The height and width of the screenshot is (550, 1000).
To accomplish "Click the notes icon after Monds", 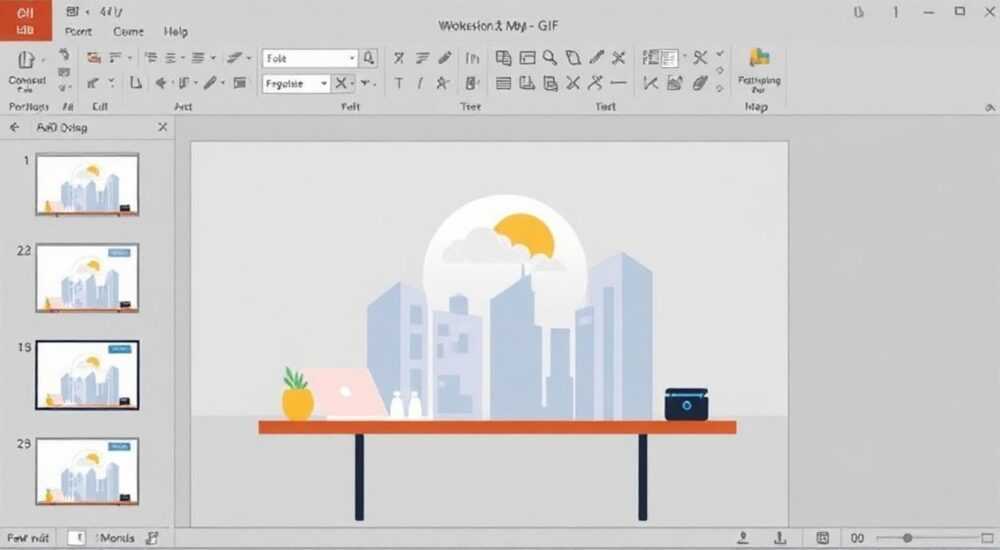I will (x=152, y=538).
